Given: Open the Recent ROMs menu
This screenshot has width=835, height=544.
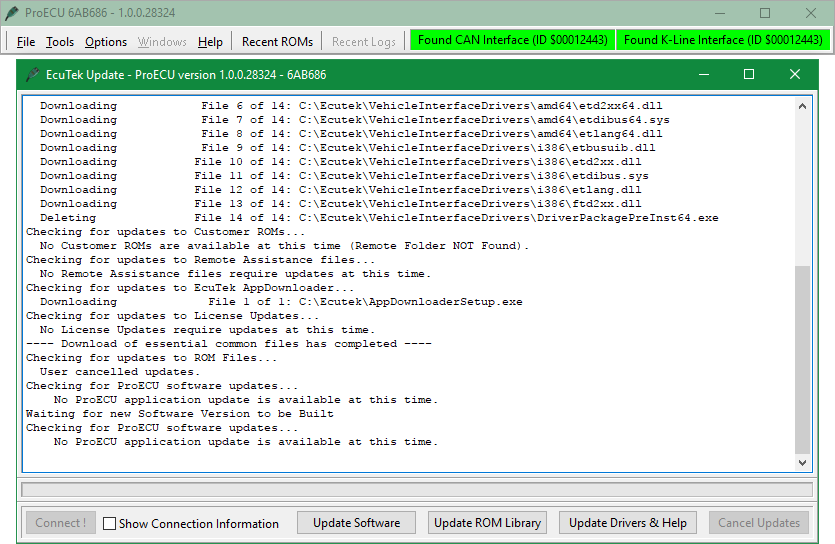Looking at the screenshot, I should point(277,42).
